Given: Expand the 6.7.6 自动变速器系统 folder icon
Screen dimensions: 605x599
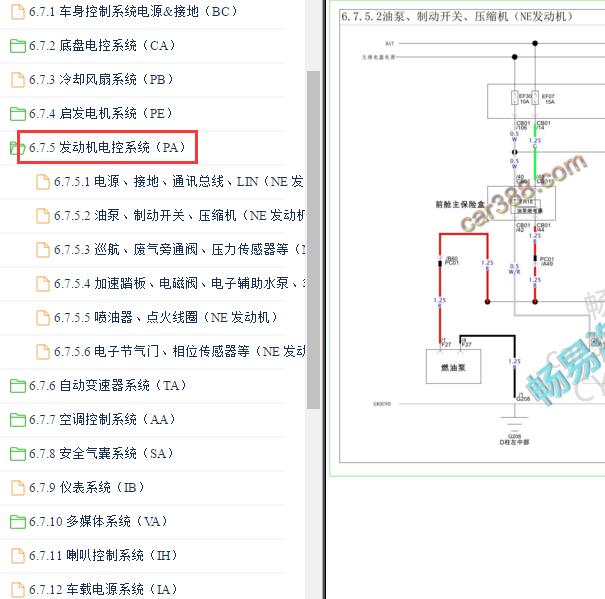Looking at the screenshot, I should click(17, 386).
